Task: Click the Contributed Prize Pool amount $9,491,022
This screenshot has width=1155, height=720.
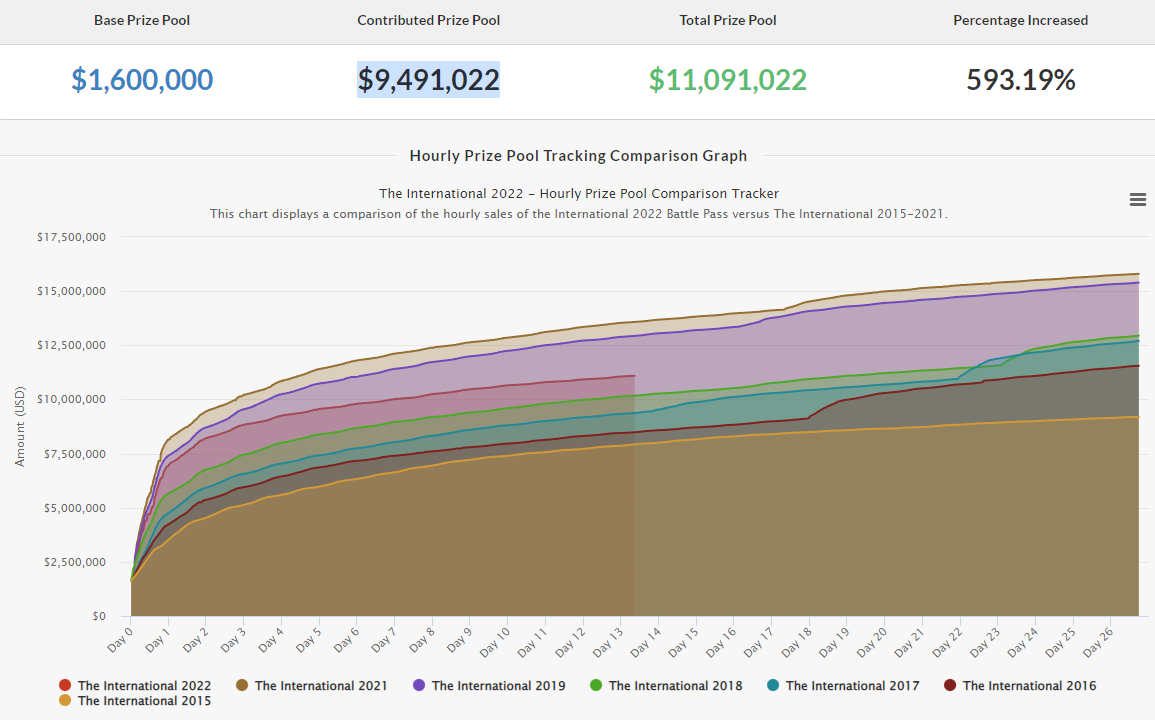Action: click(x=428, y=80)
